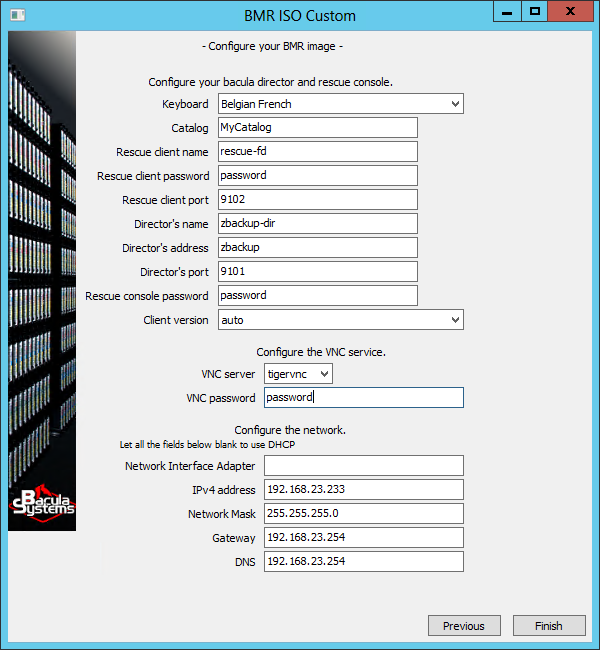The height and width of the screenshot is (650, 600).
Task: Click the 'Keyboard' label
Action: pyautogui.click(x=185, y=104)
